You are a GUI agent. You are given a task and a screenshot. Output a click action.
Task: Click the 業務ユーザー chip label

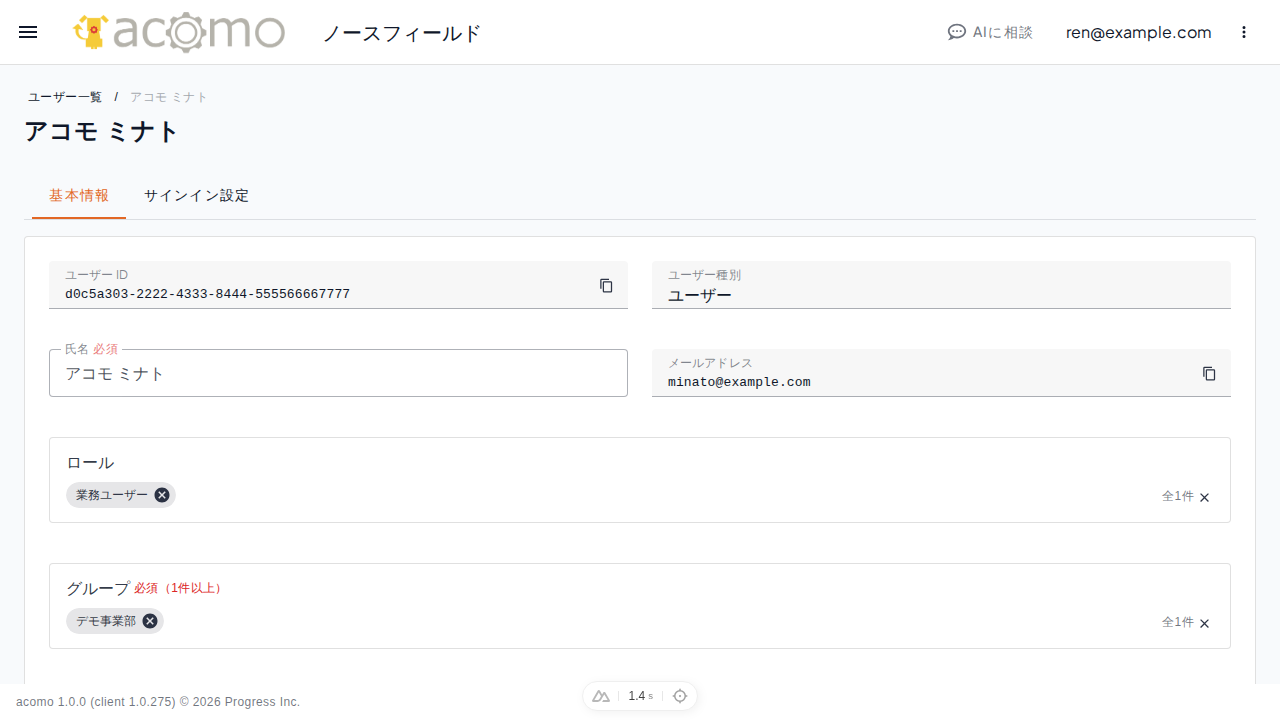click(112, 495)
